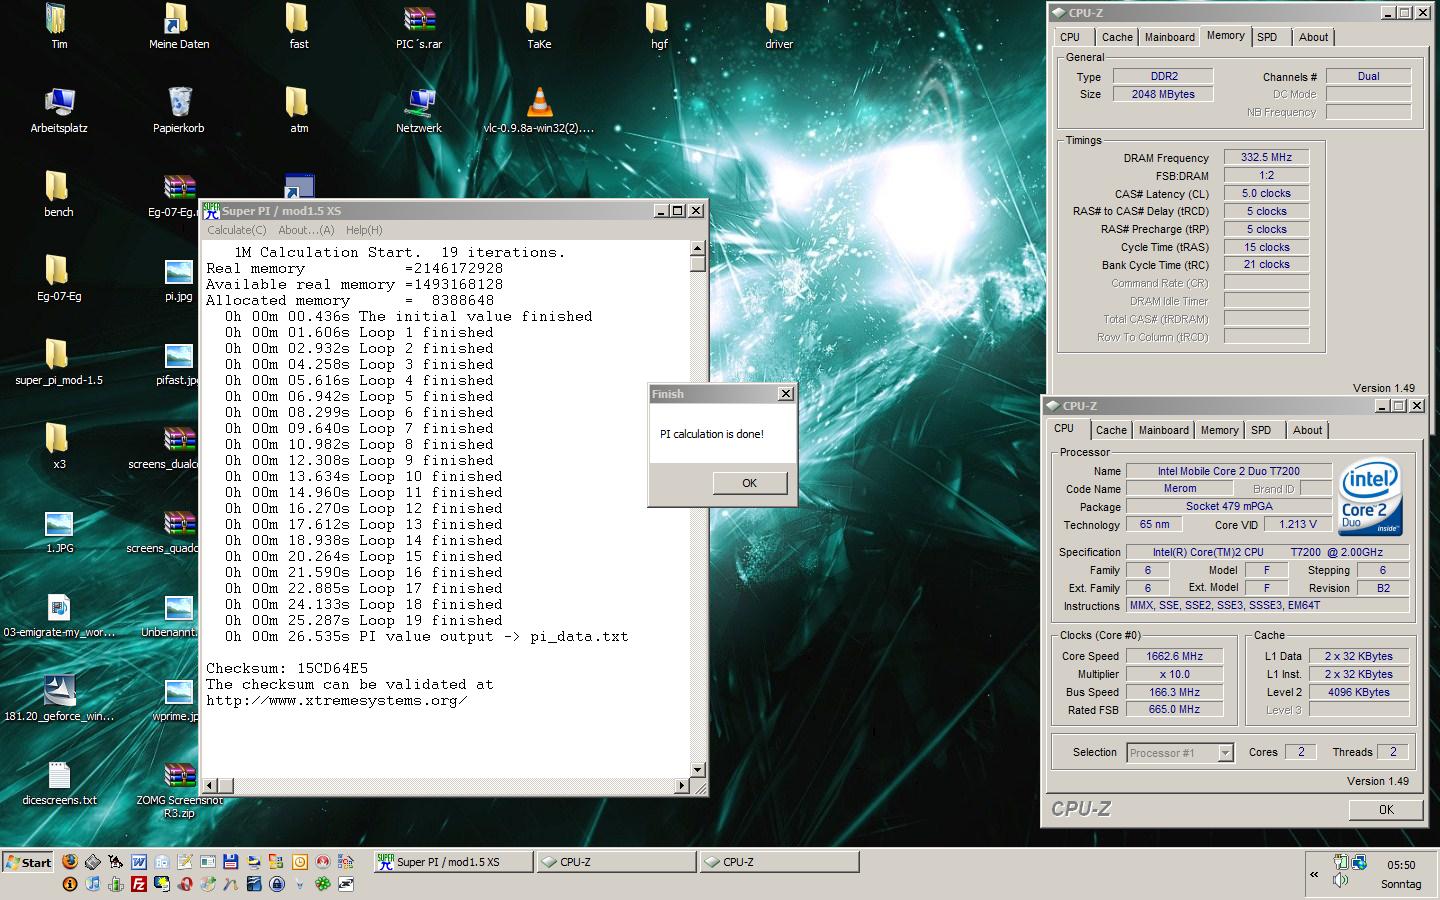
Task: Launch Word from quick launch bar
Action: tap(139, 861)
